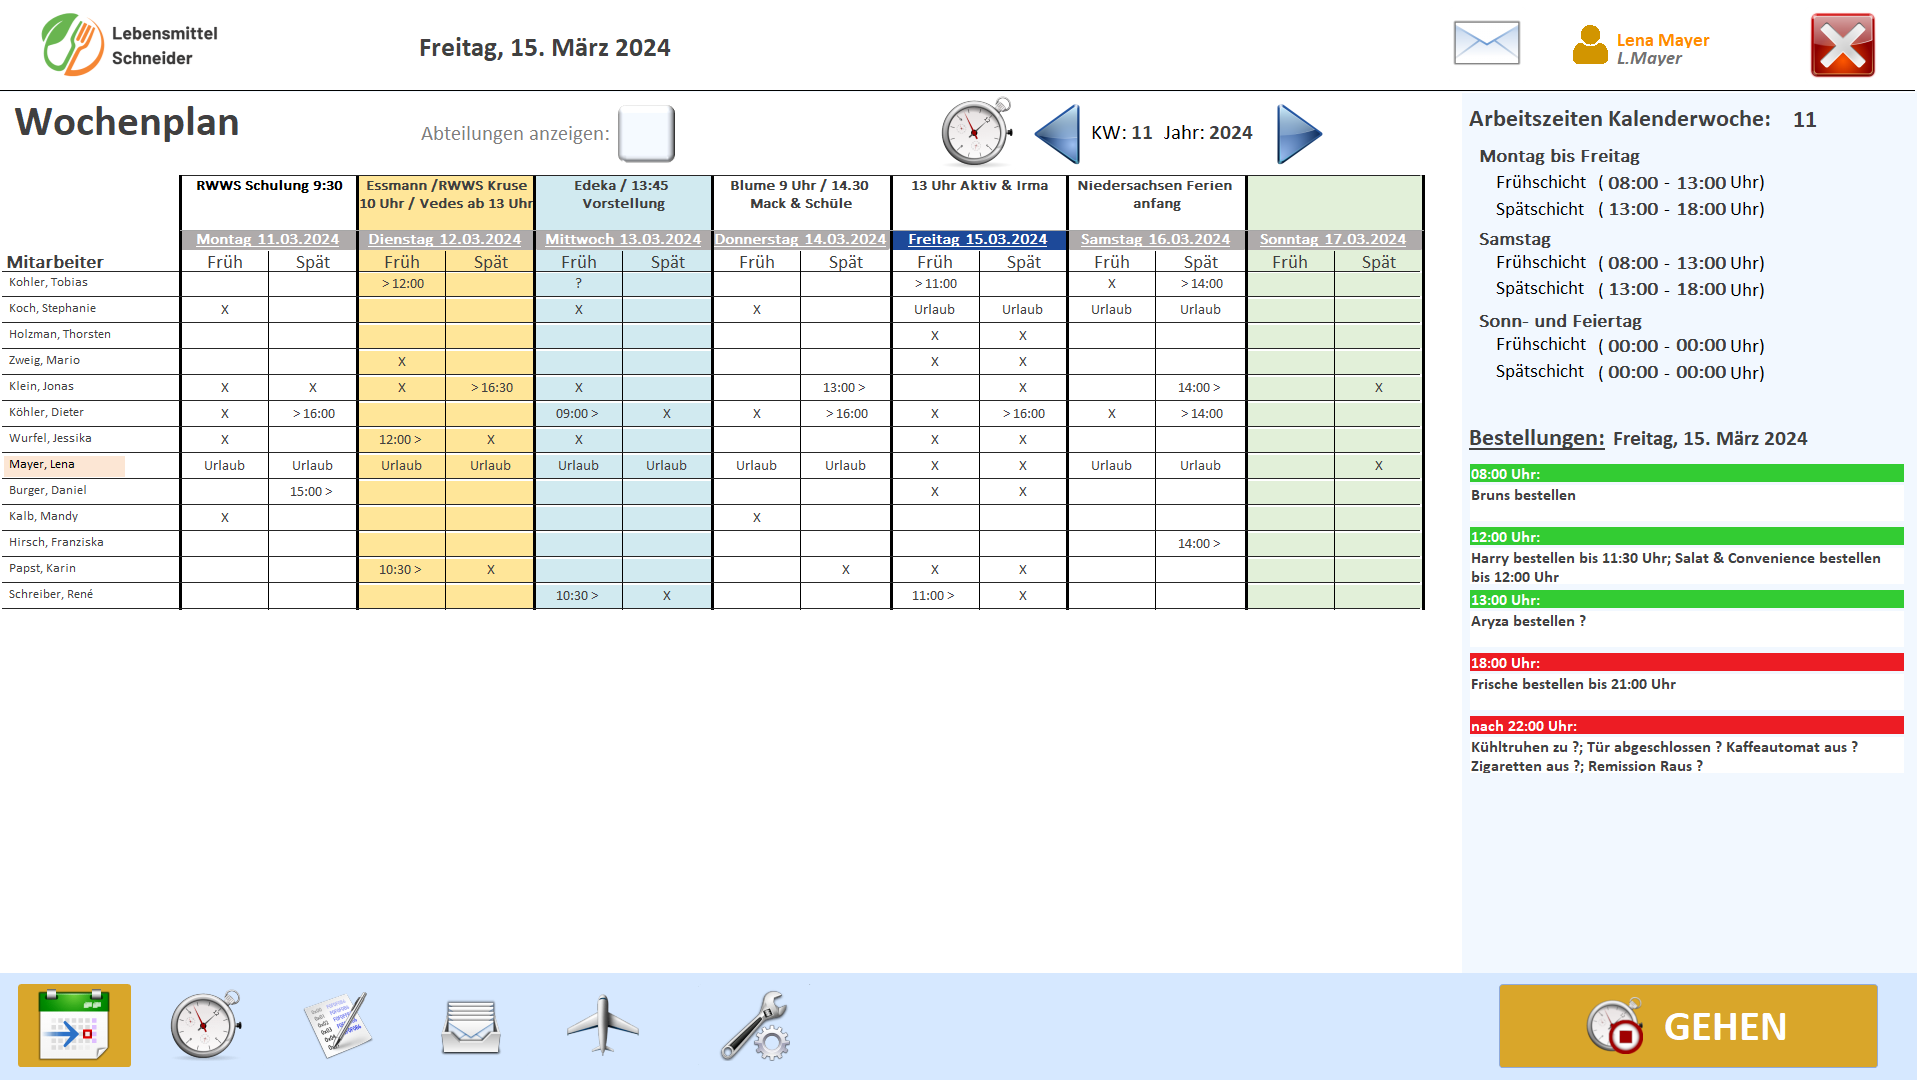Go to previous calendar week arrow
1917x1080 pixels.
click(1057, 133)
